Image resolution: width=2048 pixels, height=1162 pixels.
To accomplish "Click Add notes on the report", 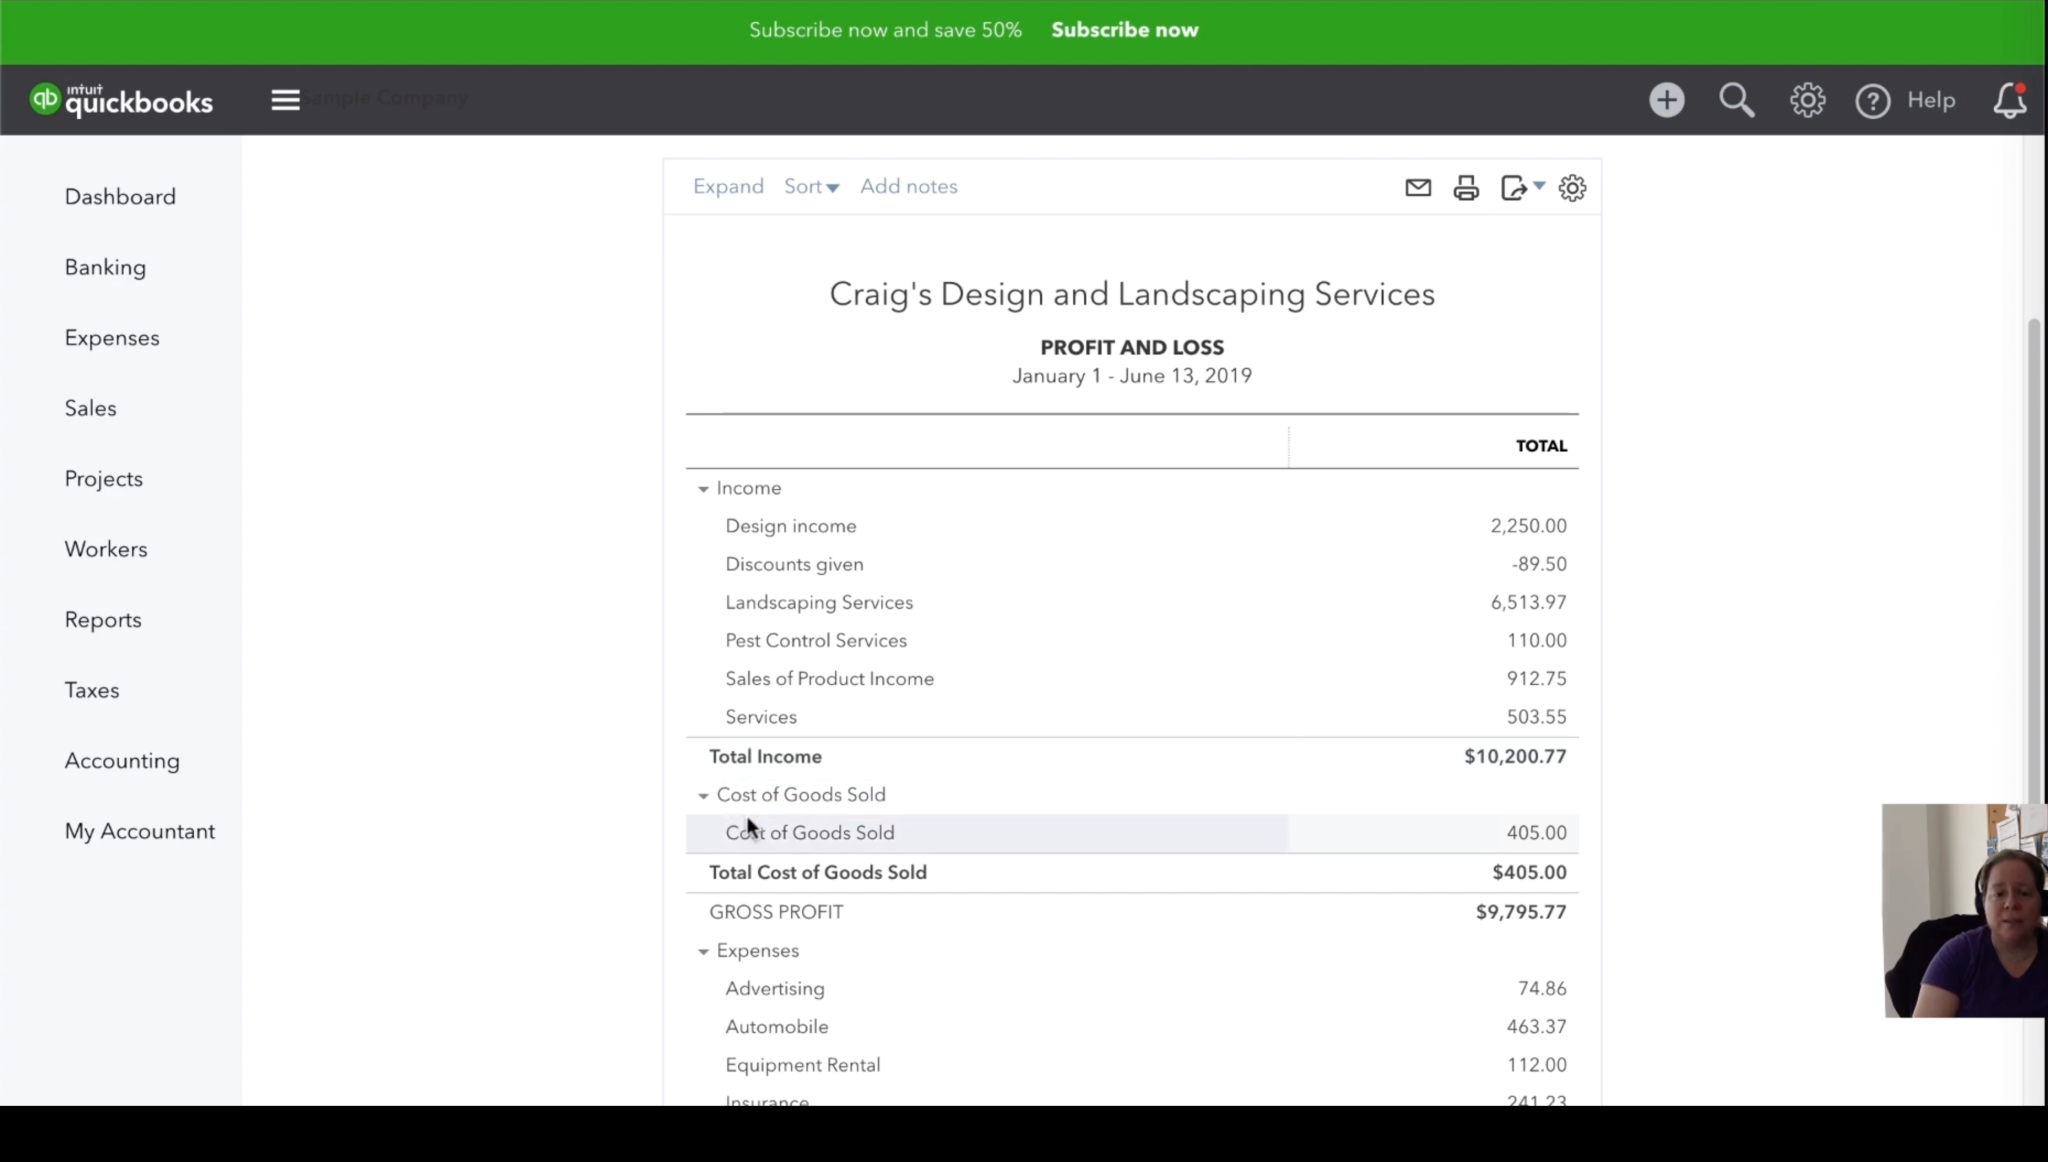I will pyautogui.click(x=908, y=187).
